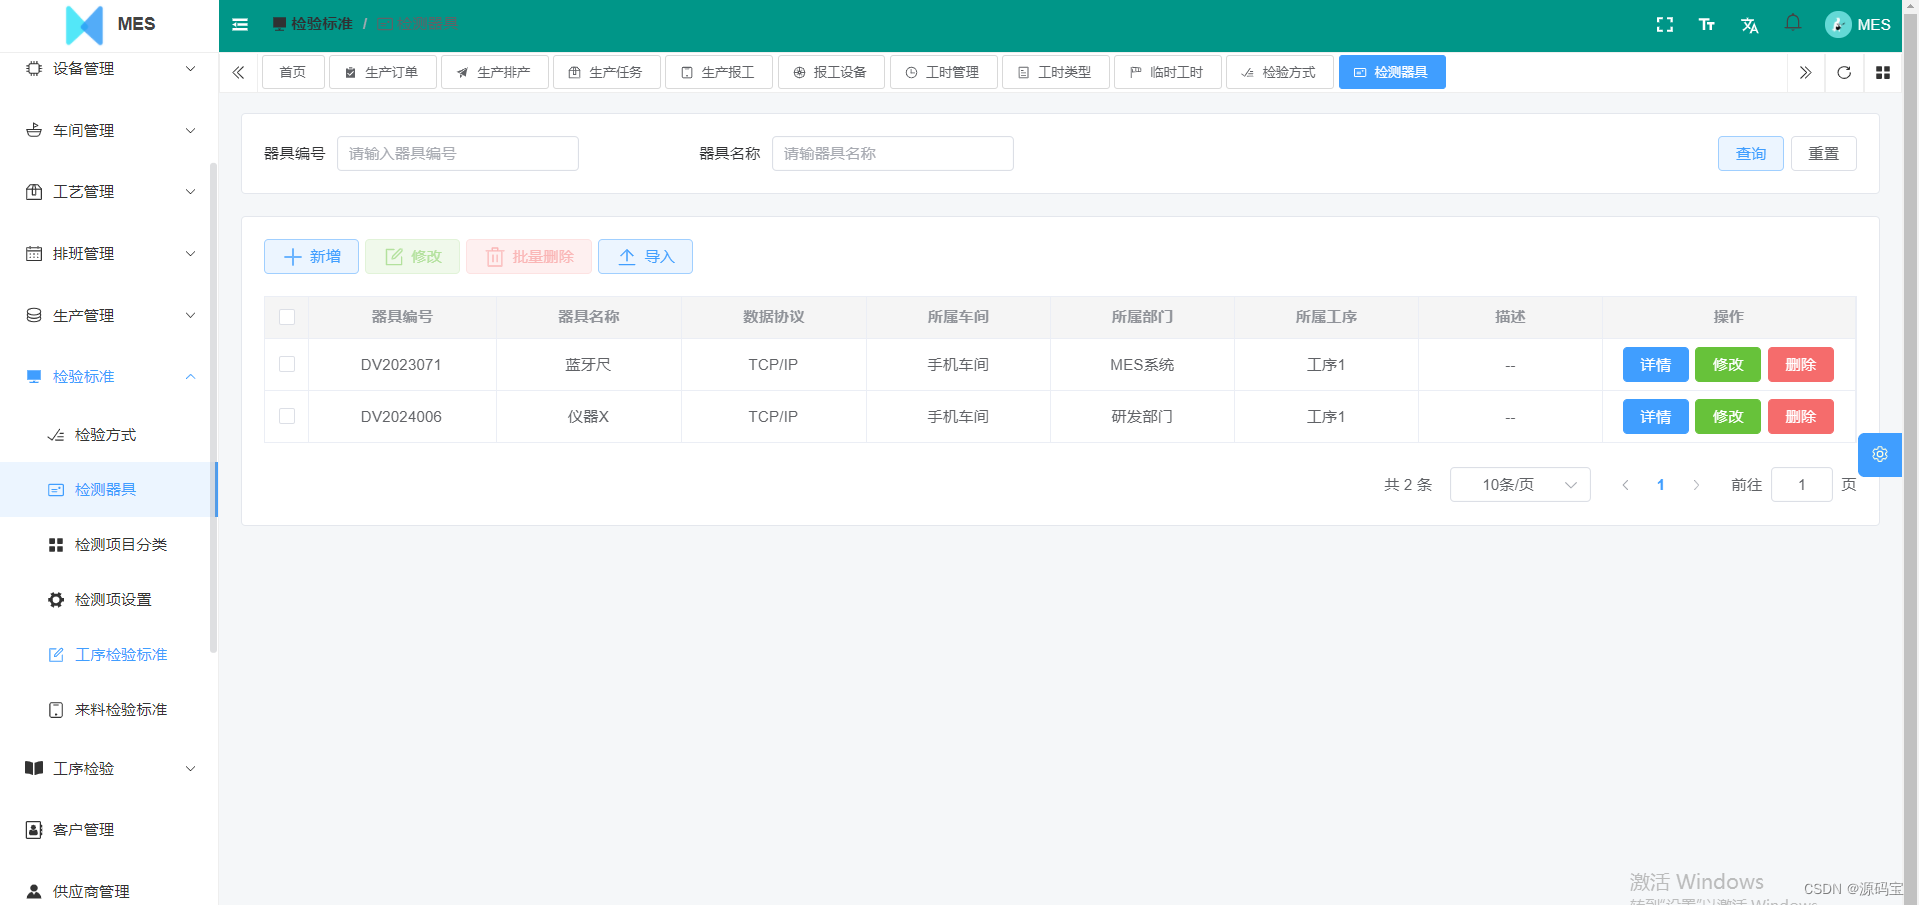
Task: Open notifications via the bell icon
Action: 1792,24
